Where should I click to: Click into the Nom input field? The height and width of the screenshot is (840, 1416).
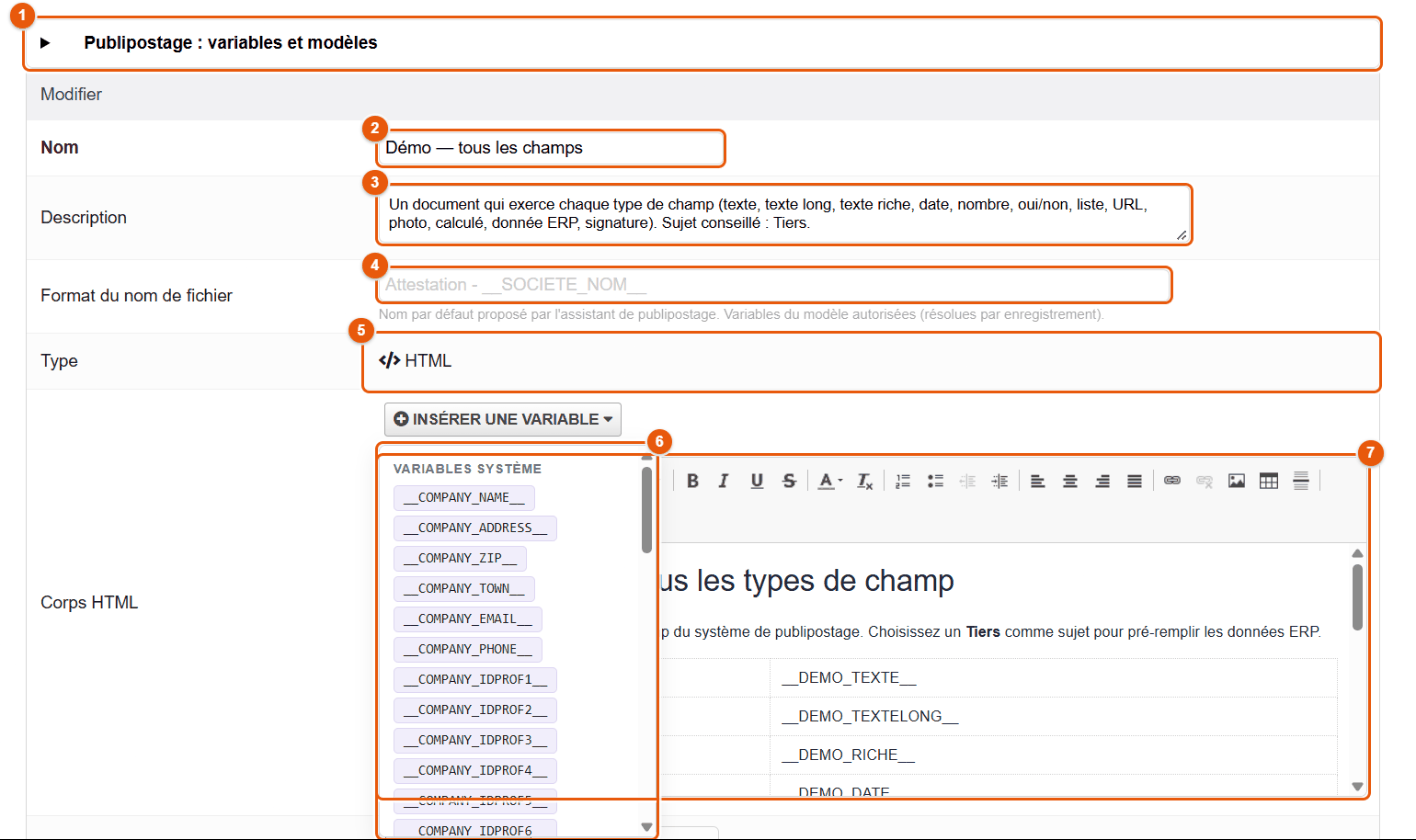coord(551,148)
